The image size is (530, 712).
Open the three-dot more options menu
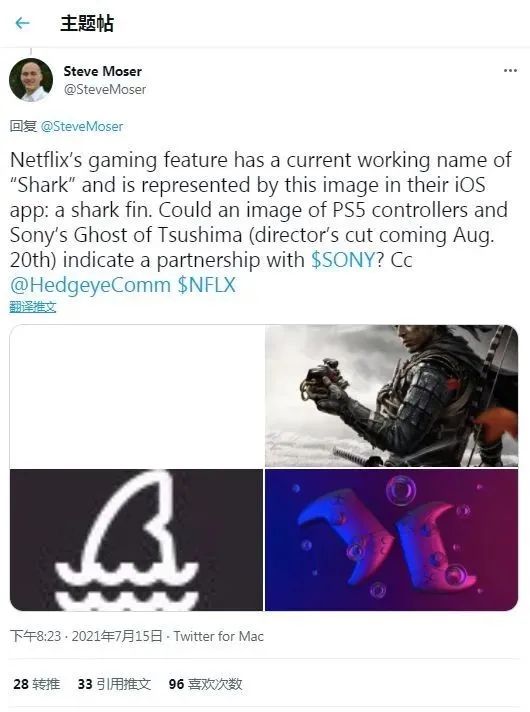[x=510, y=70]
